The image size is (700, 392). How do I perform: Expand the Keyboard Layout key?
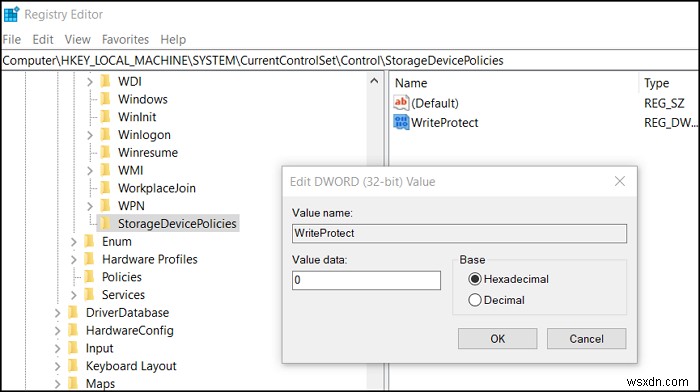pos(57,367)
